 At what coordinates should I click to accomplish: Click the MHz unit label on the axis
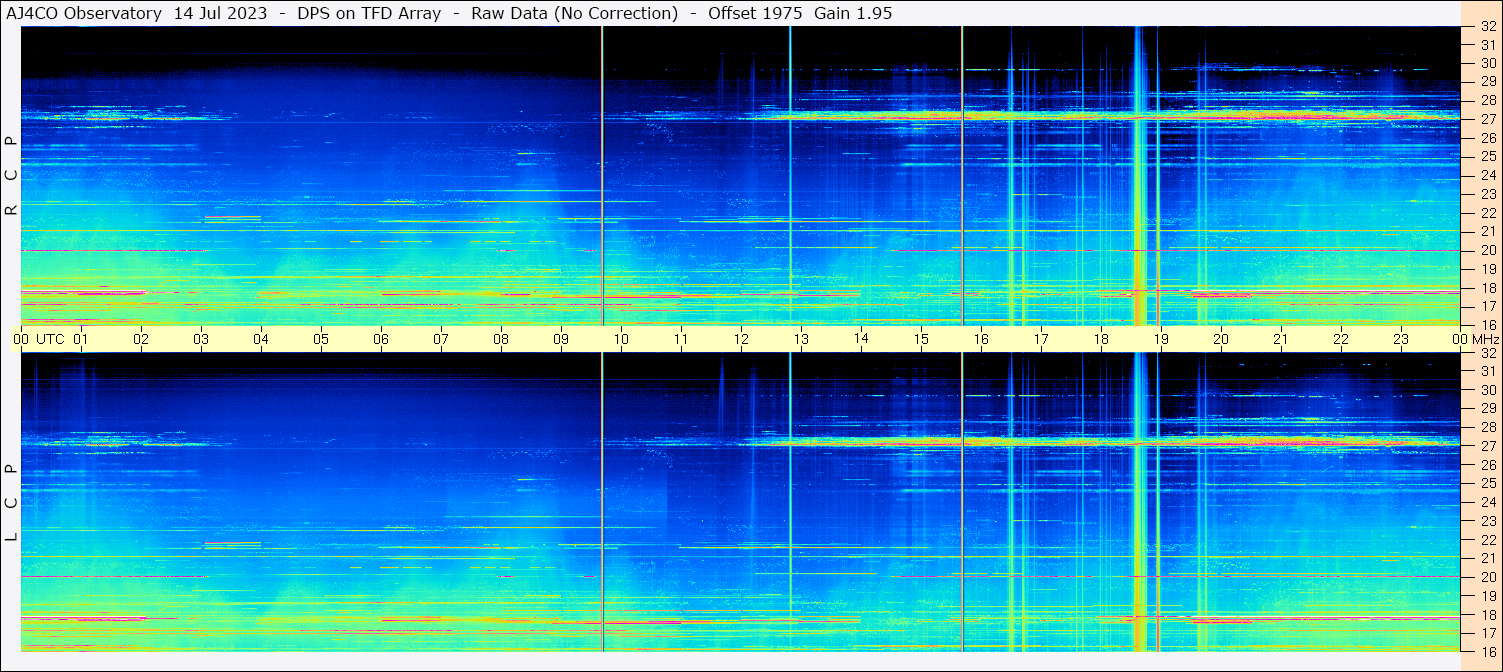[1485, 339]
